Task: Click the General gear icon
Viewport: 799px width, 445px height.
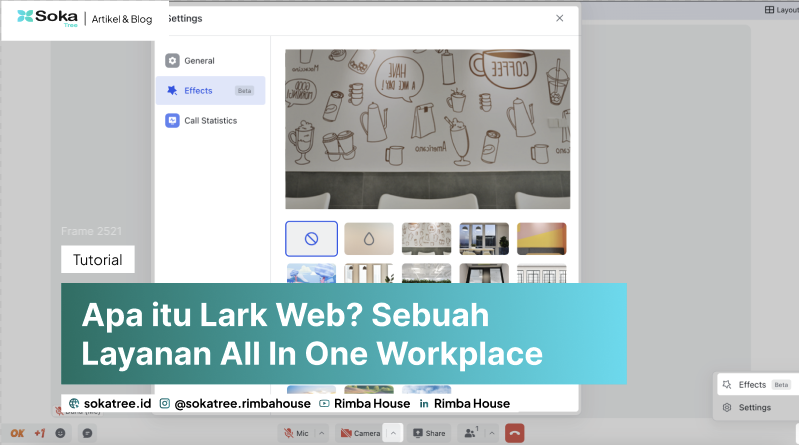Action: [172, 61]
